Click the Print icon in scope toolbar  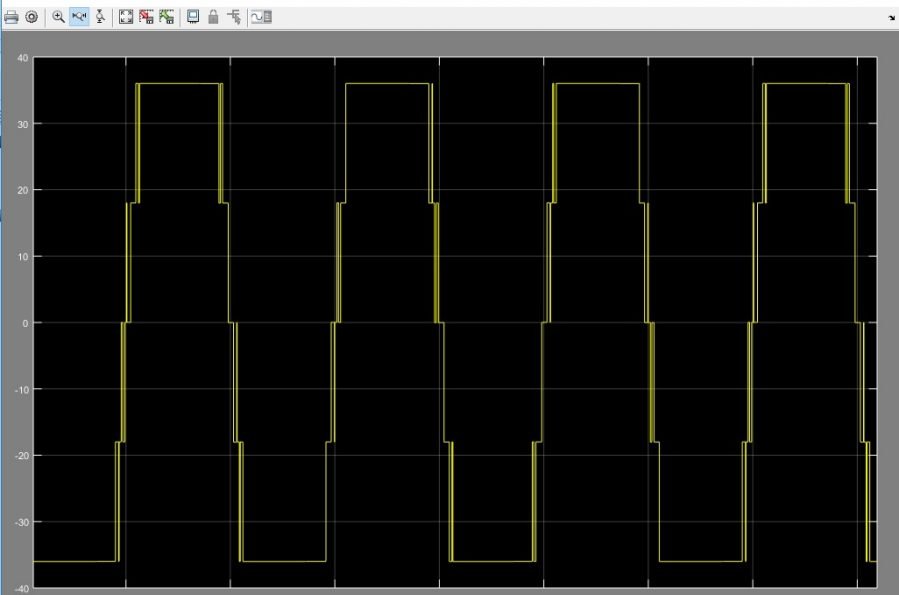(11, 17)
